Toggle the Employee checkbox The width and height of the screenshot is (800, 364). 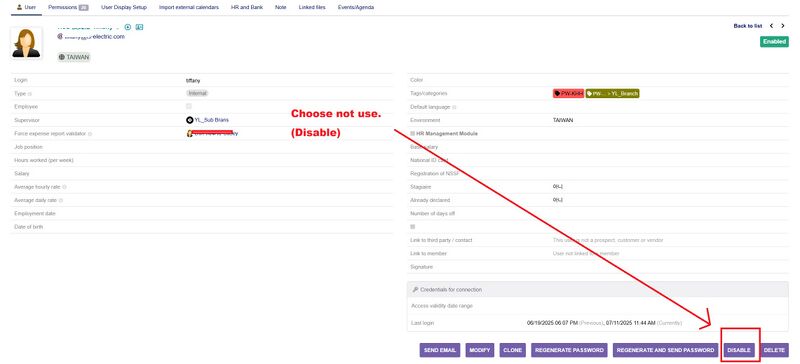coord(189,106)
